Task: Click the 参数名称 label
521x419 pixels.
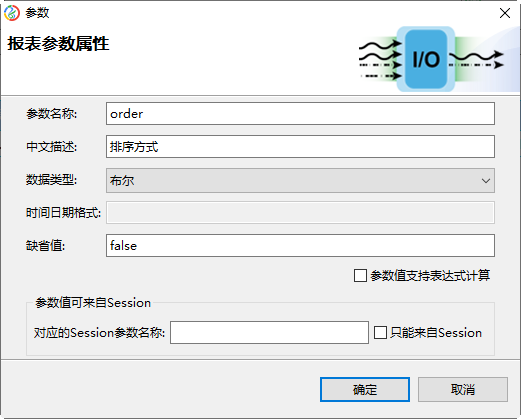Action: tap(52, 114)
